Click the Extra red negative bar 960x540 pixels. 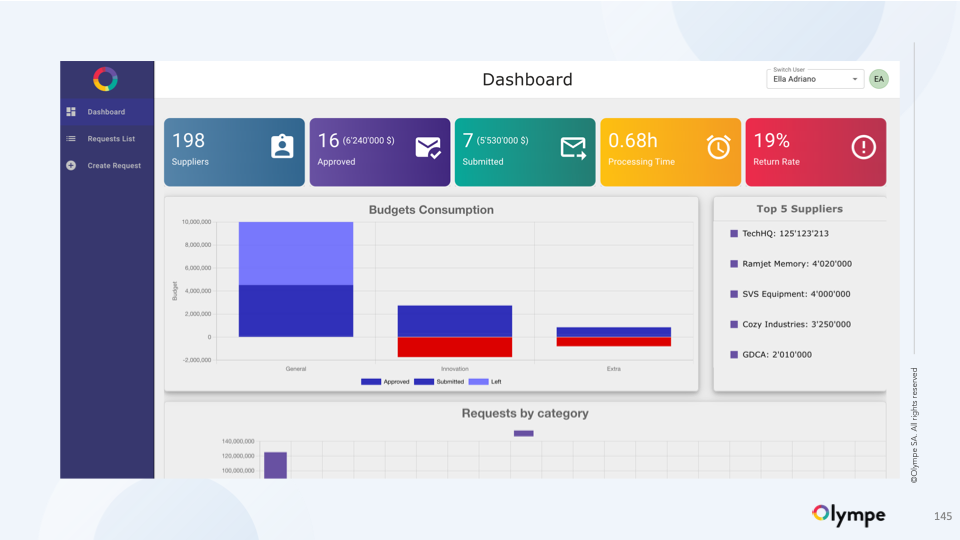[613, 342]
